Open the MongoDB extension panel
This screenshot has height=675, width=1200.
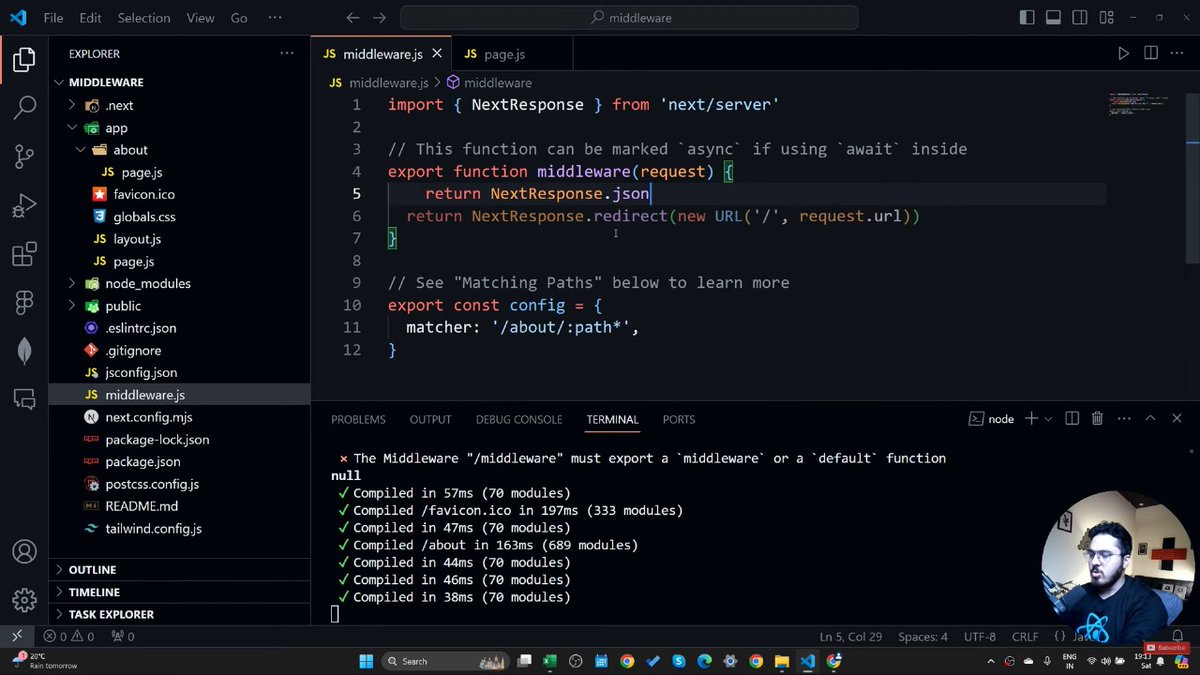pos(25,350)
